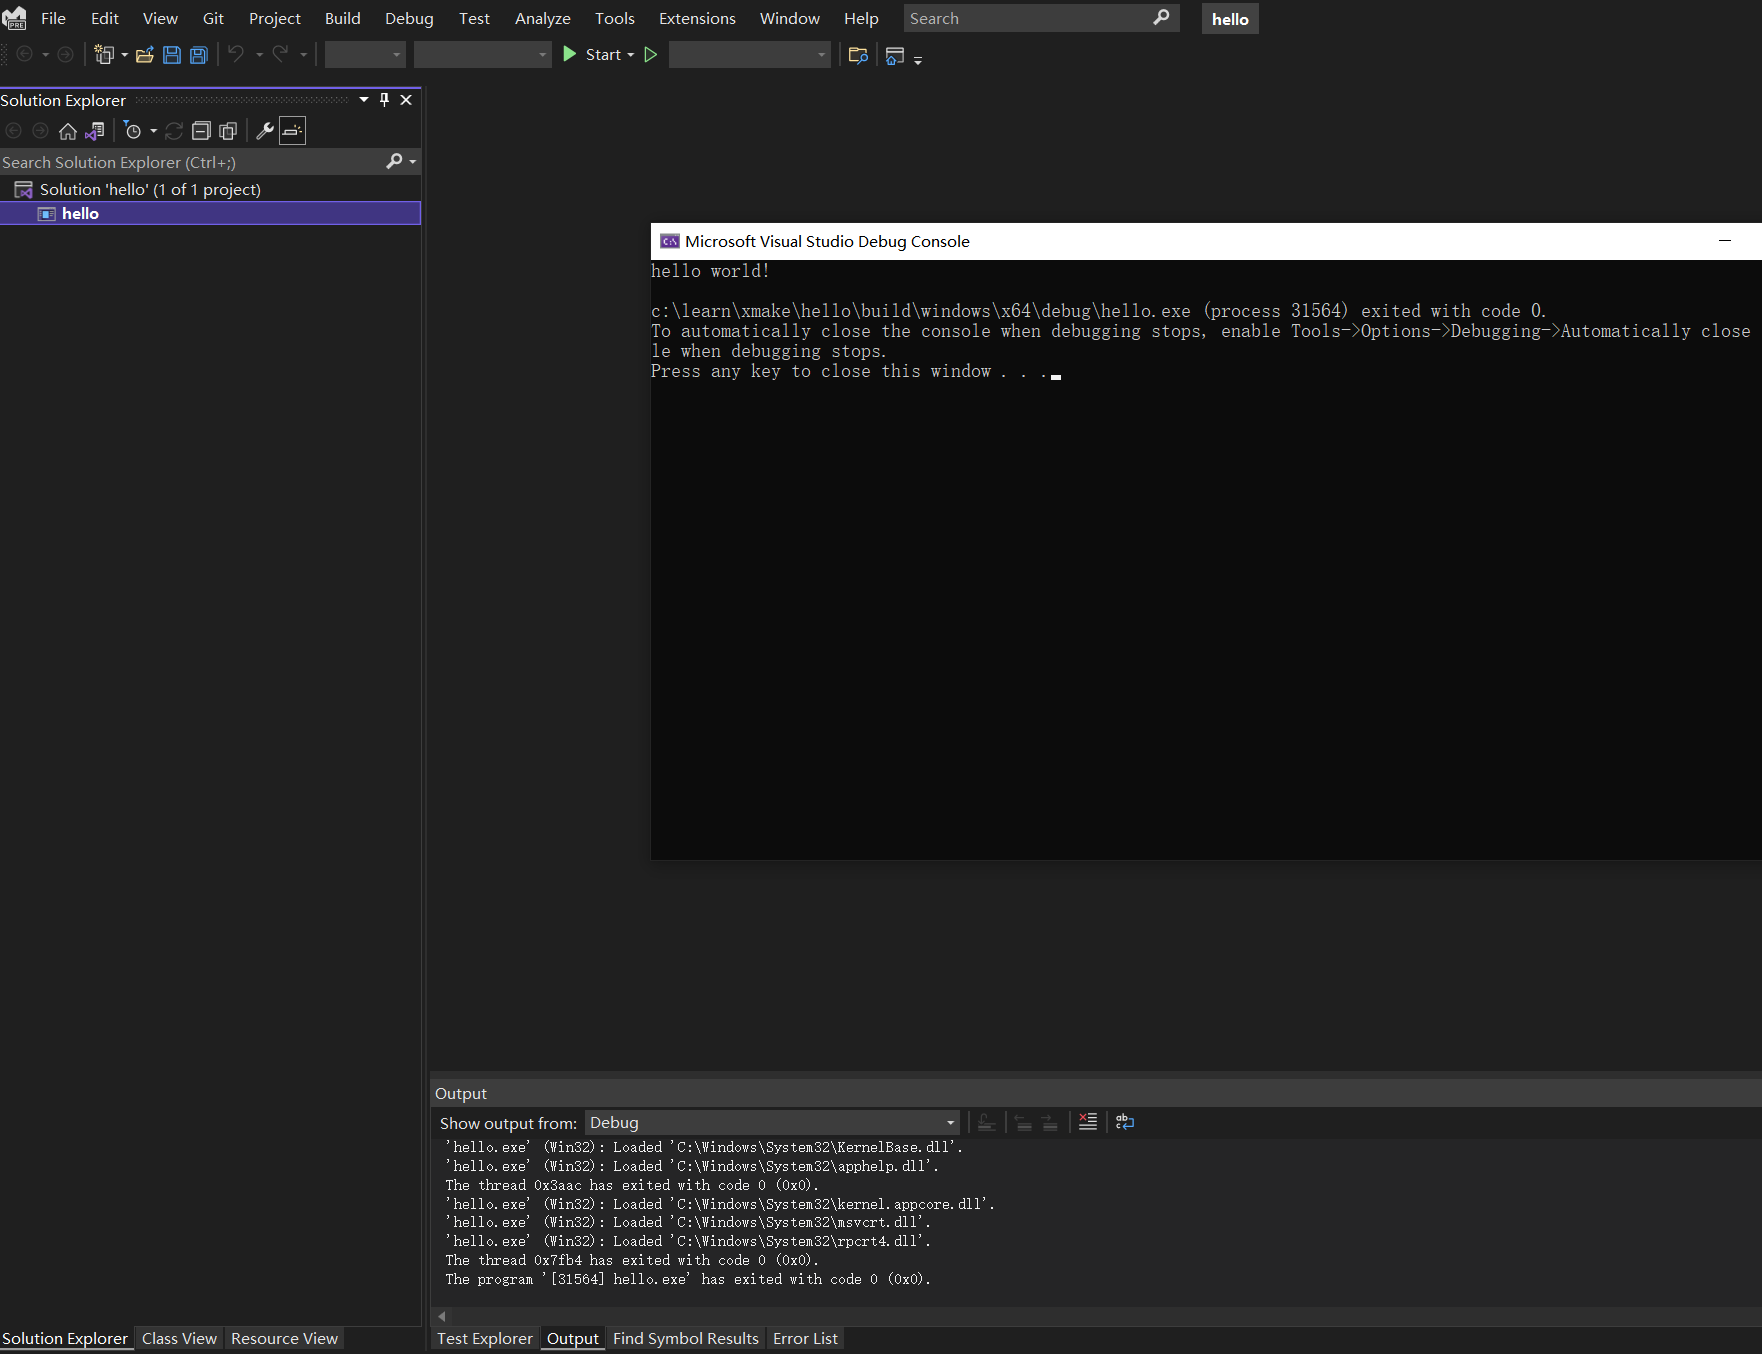Click the Output pane horizontal scrollbar left arrow

(x=441, y=1316)
